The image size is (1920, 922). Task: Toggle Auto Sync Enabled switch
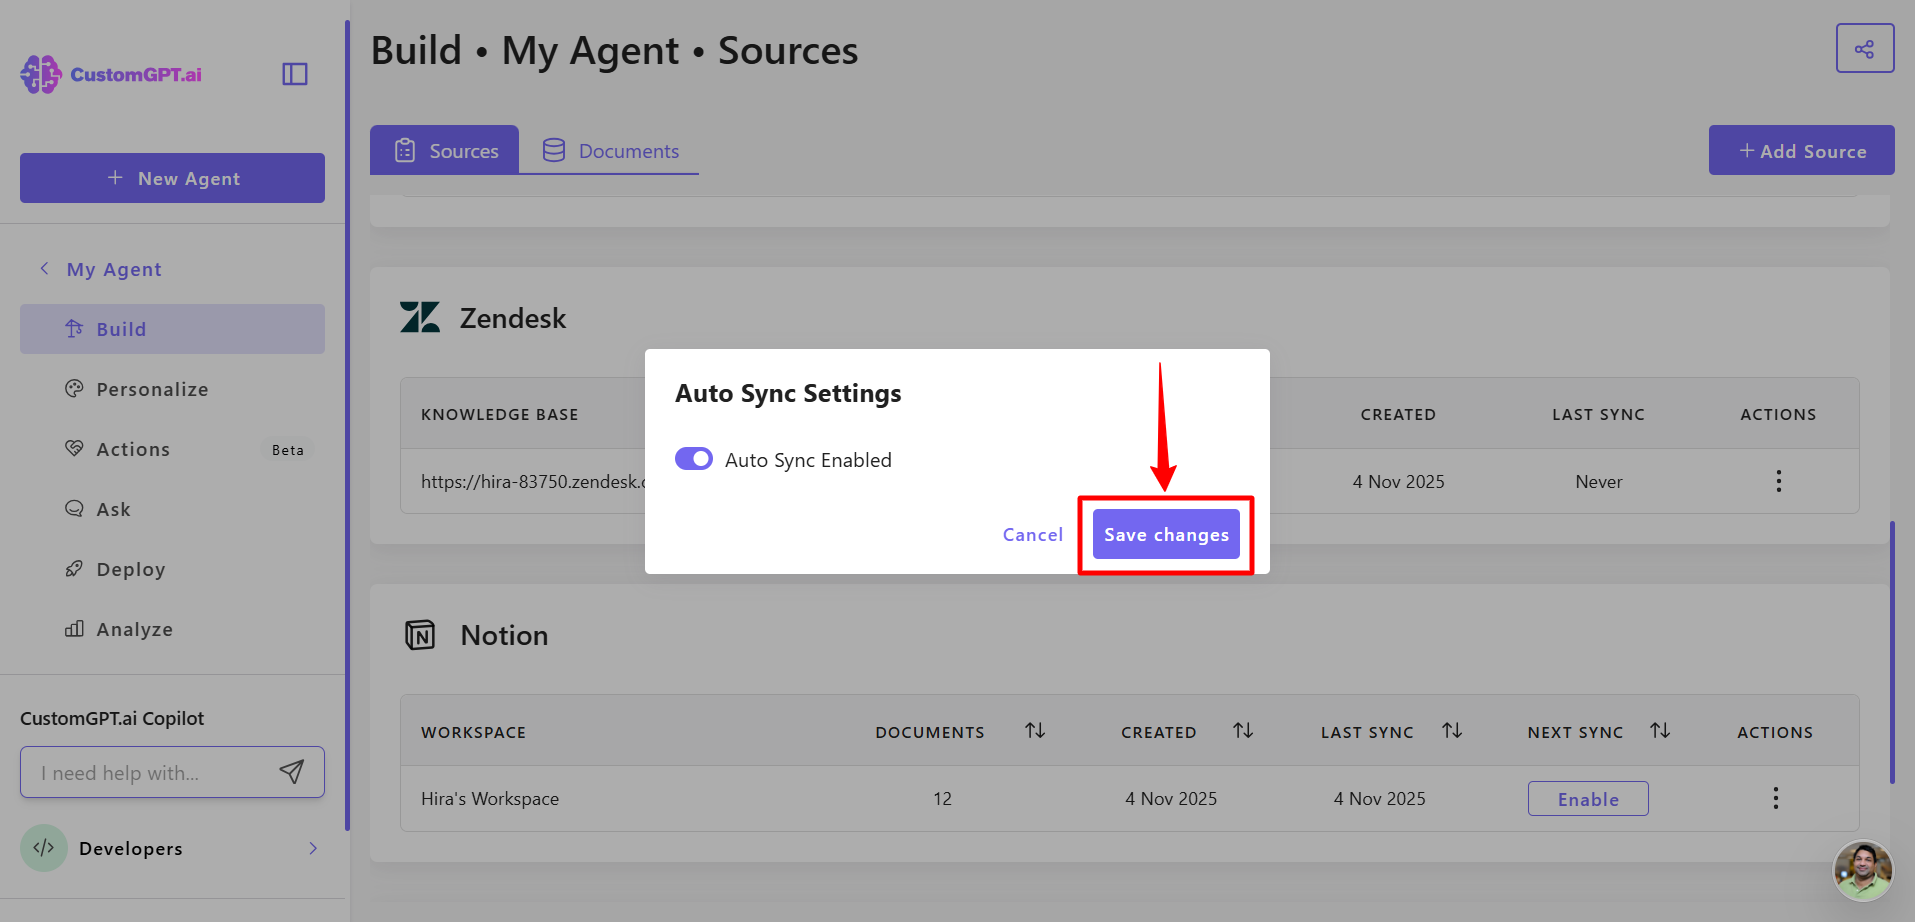coord(694,459)
